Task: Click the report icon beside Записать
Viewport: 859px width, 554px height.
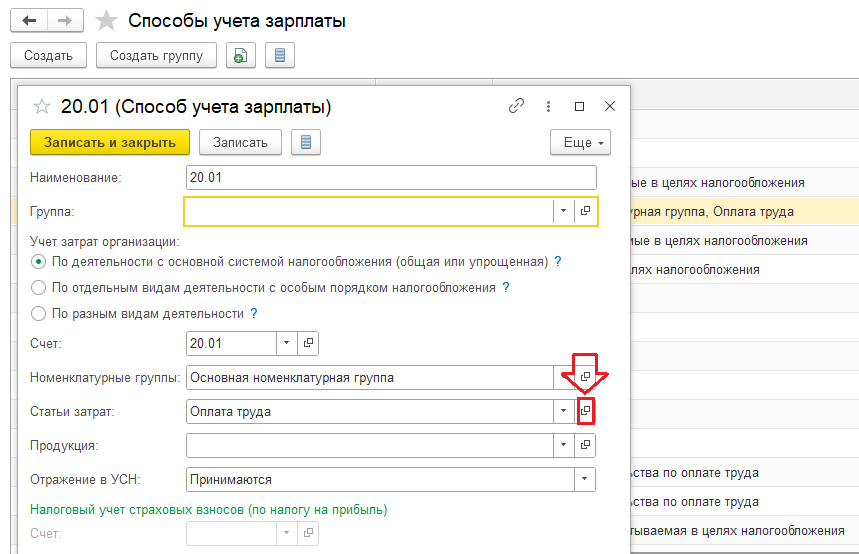Action: click(305, 142)
